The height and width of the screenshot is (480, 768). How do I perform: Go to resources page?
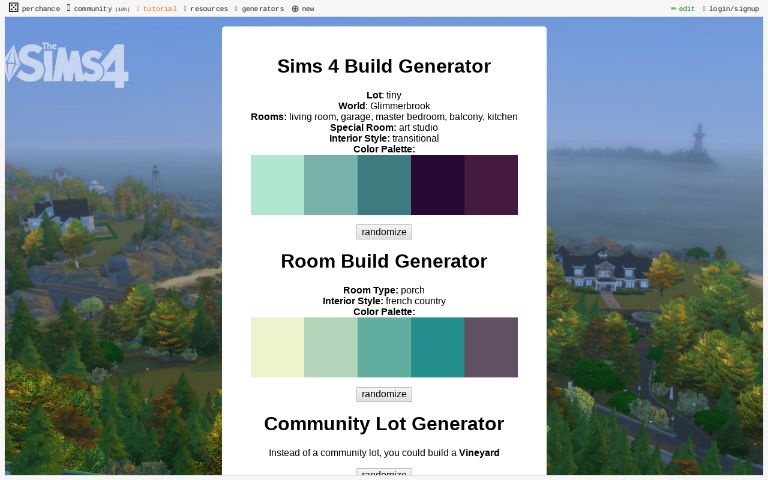pyautogui.click(x=208, y=9)
